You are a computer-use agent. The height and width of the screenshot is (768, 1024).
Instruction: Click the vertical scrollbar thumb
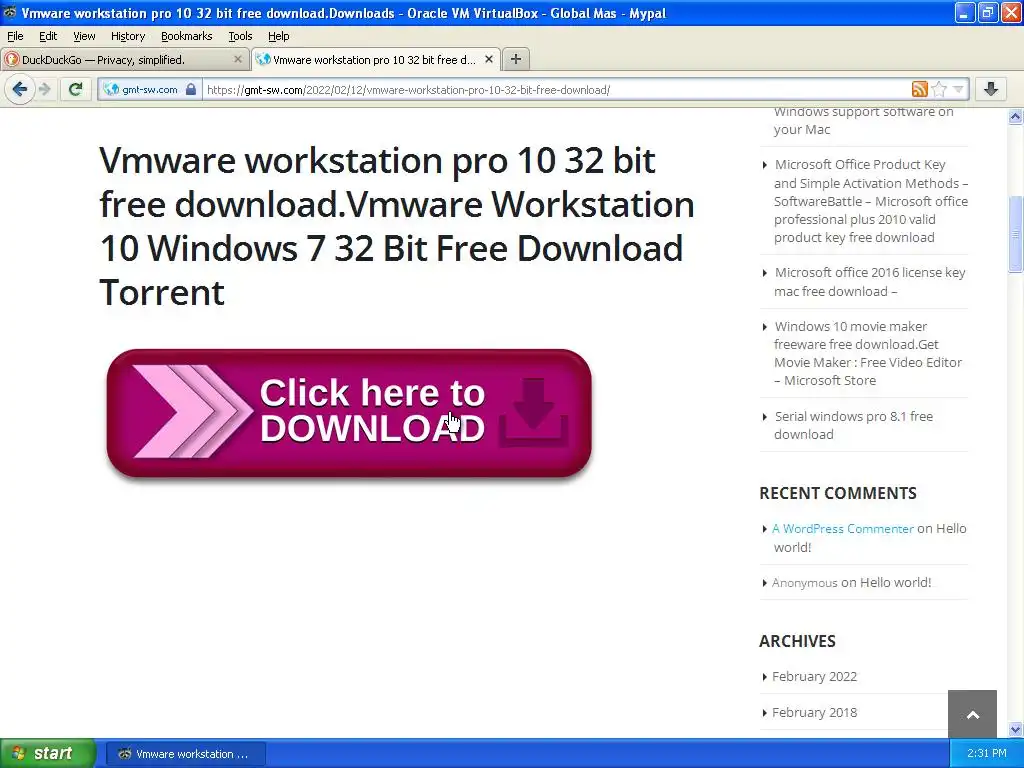[1015, 234]
